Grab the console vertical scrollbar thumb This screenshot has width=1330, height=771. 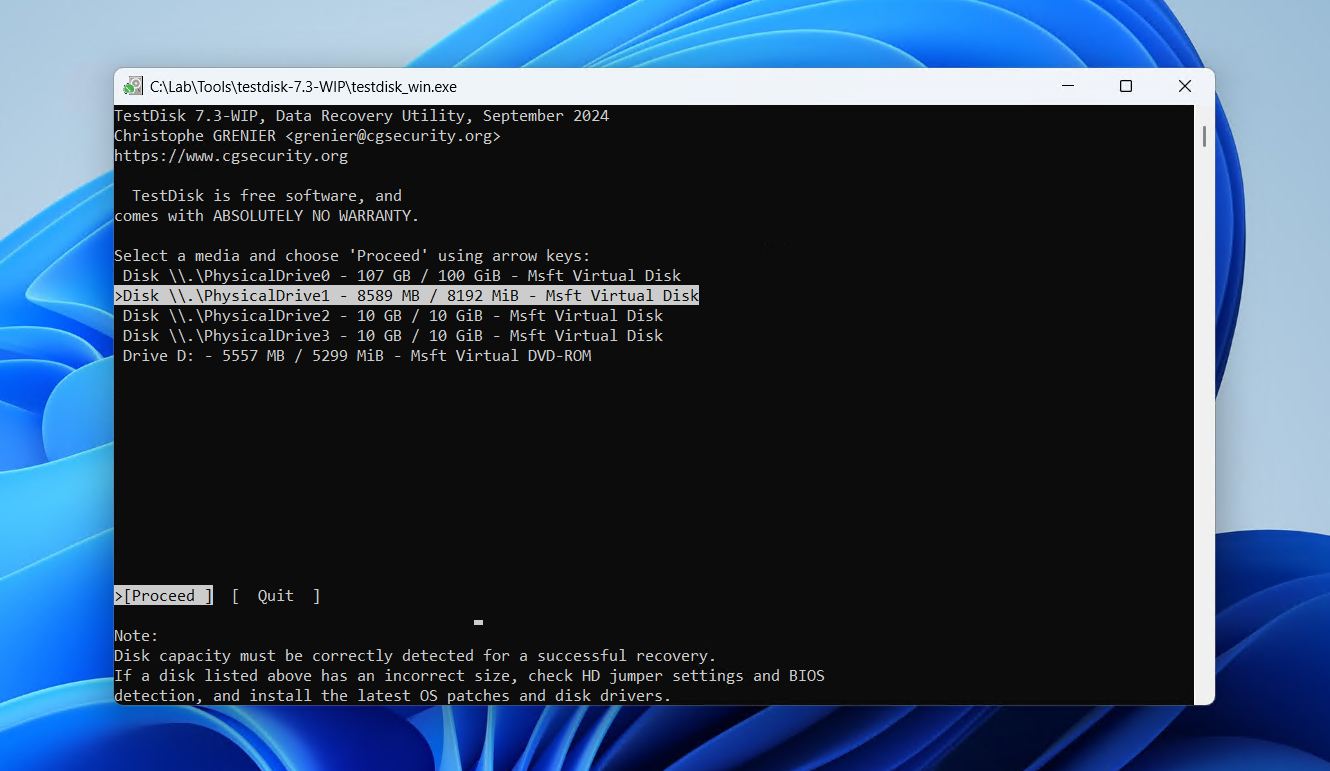tap(1204, 135)
